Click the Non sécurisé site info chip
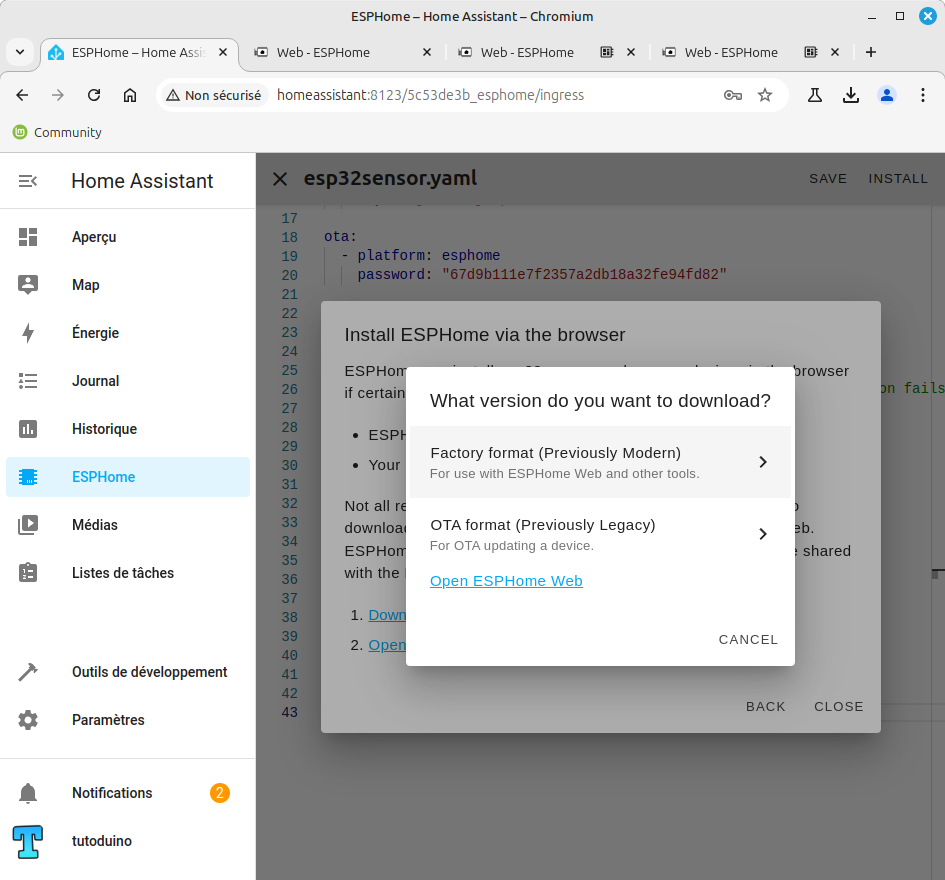The width and height of the screenshot is (945, 880). (214, 95)
